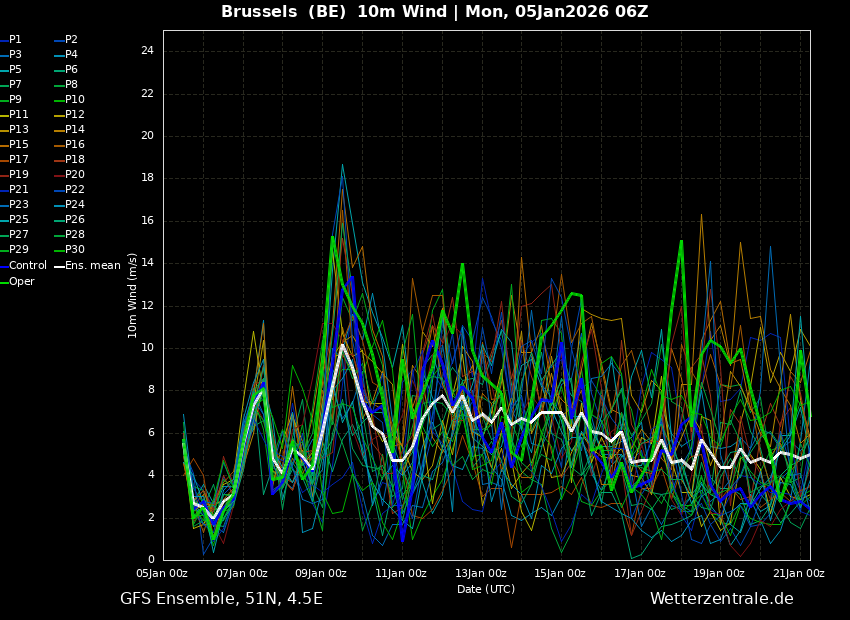Click the 21Jan 00z date tick
Viewport: 850px width, 620px height.
click(799, 573)
